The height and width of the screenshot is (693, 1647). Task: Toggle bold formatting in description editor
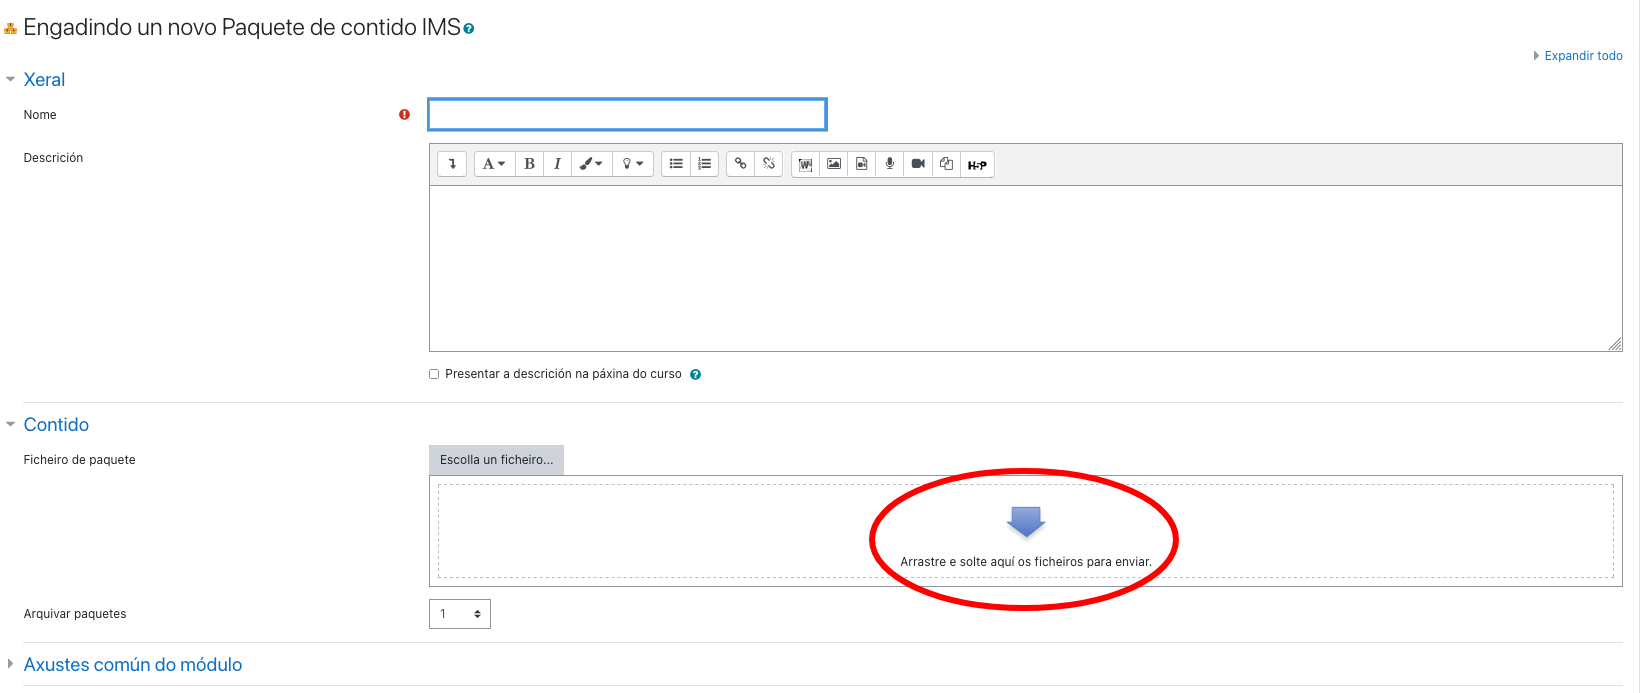[x=529, y=164]
